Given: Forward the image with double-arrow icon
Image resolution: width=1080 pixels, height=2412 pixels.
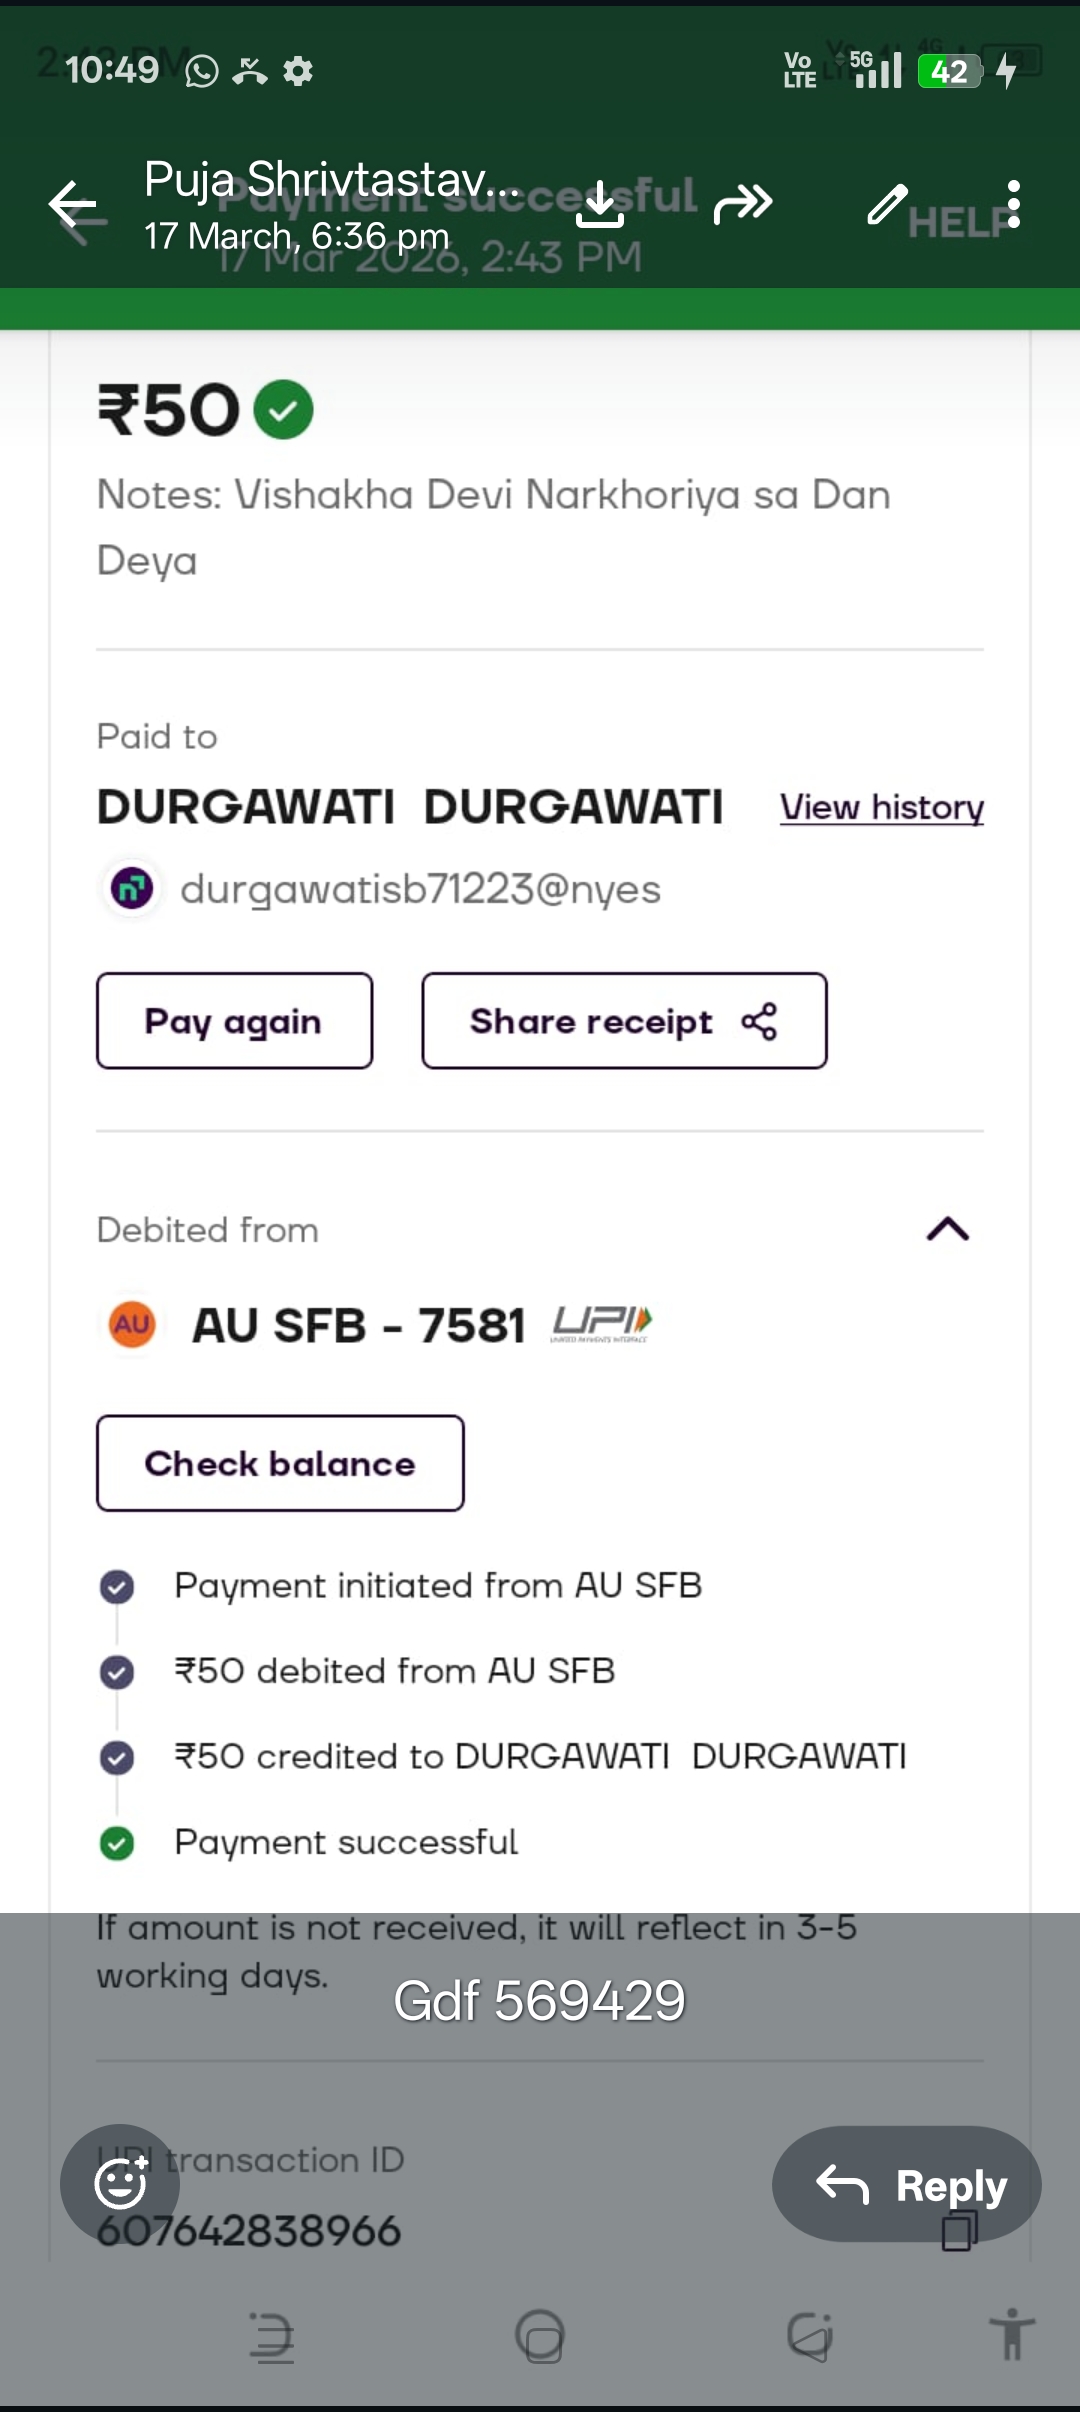Looking at the screenshot, I should click(x=743, y=204).
